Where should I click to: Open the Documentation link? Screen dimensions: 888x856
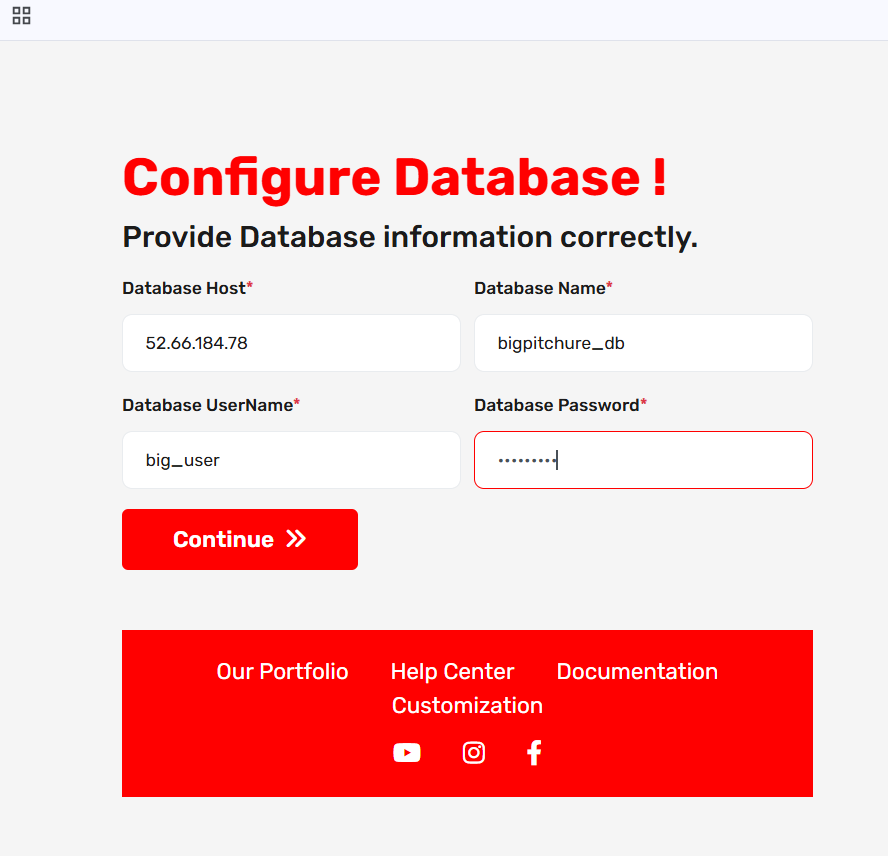pos(637,671)
